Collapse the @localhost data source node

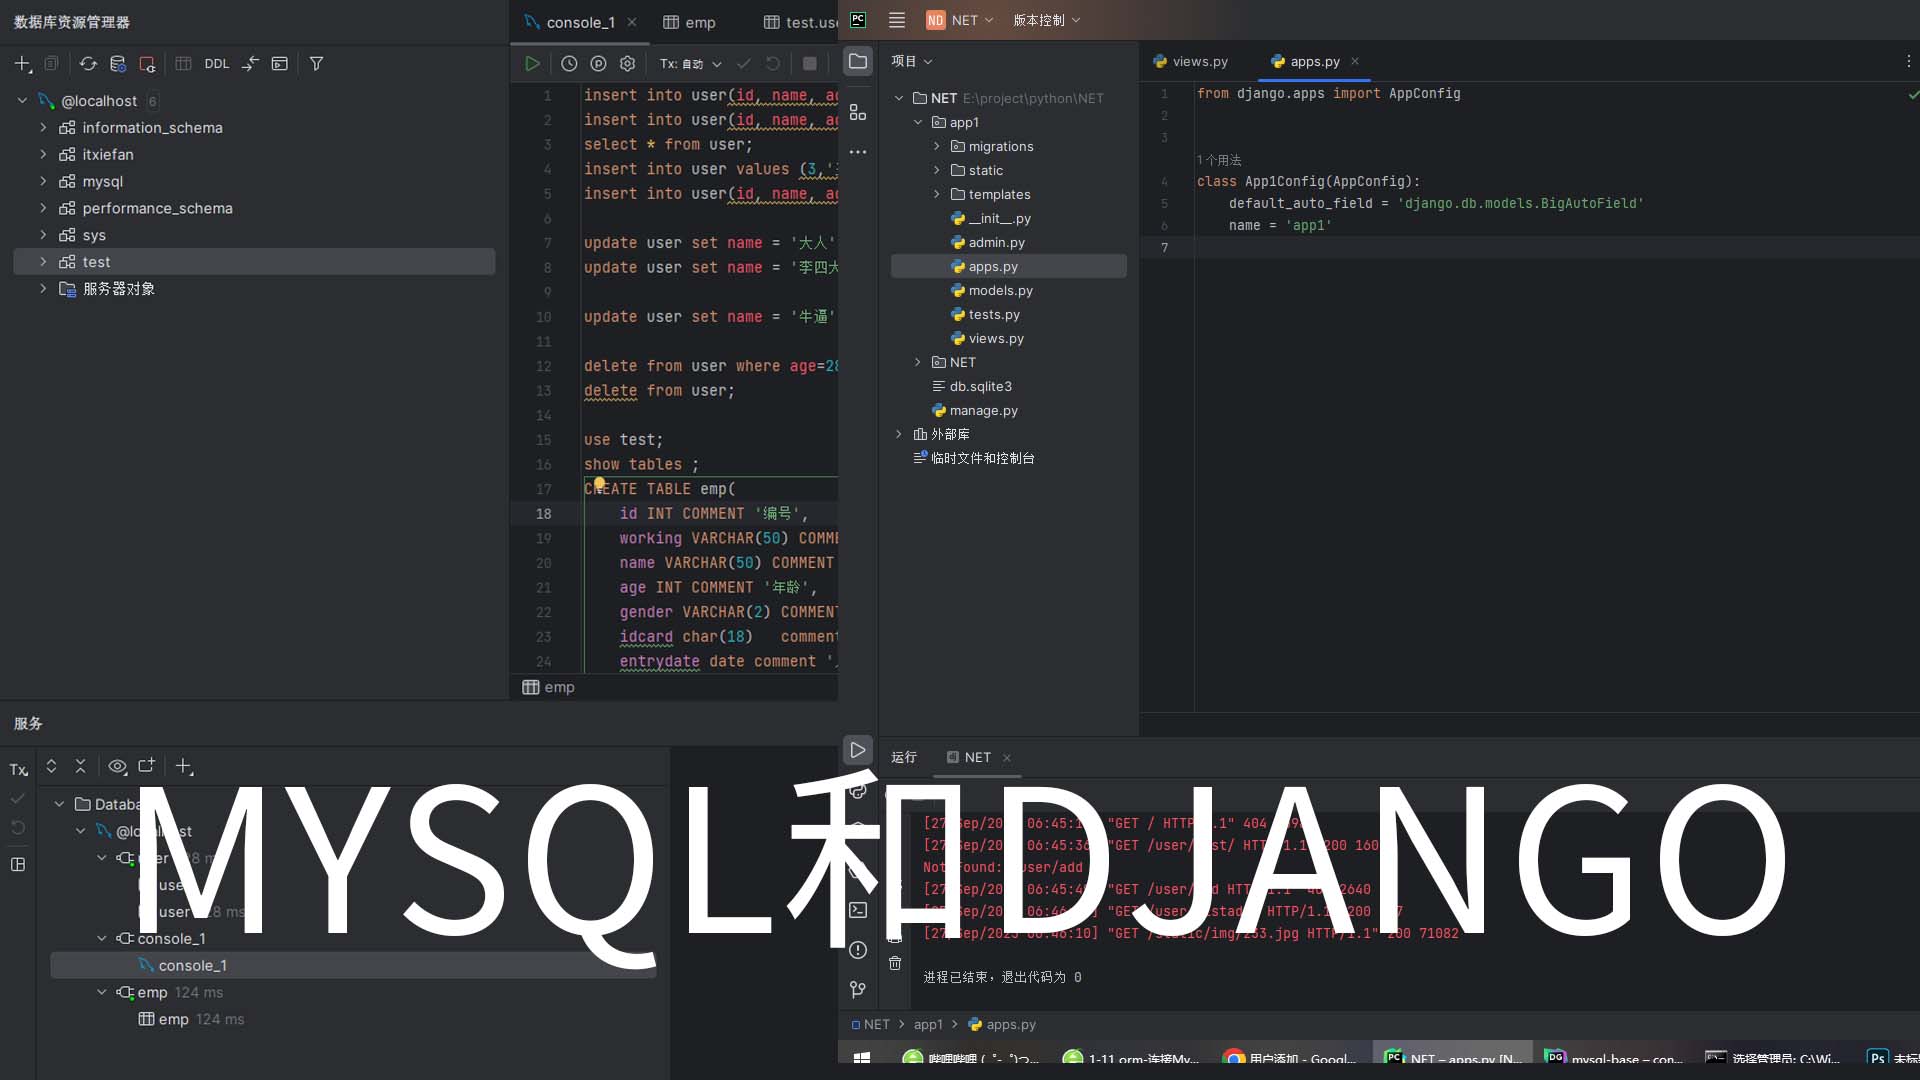point(22,101)
